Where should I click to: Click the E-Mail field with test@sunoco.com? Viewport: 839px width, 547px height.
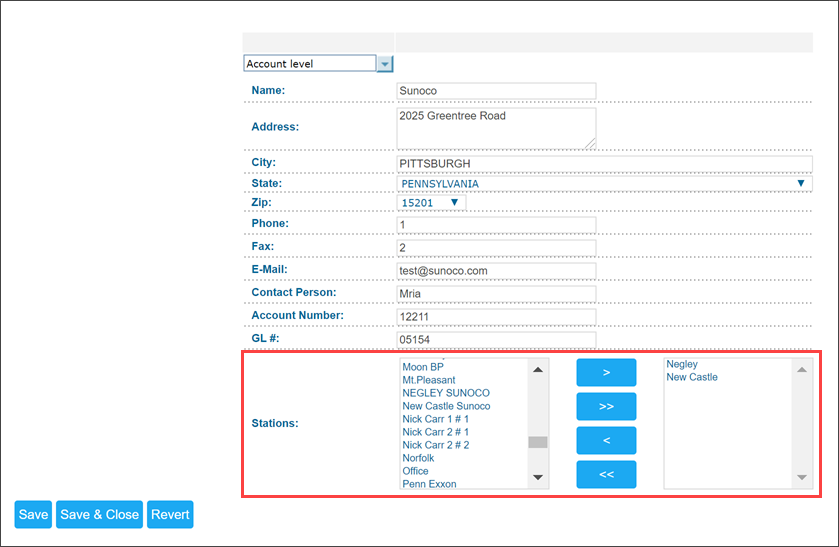496,271
